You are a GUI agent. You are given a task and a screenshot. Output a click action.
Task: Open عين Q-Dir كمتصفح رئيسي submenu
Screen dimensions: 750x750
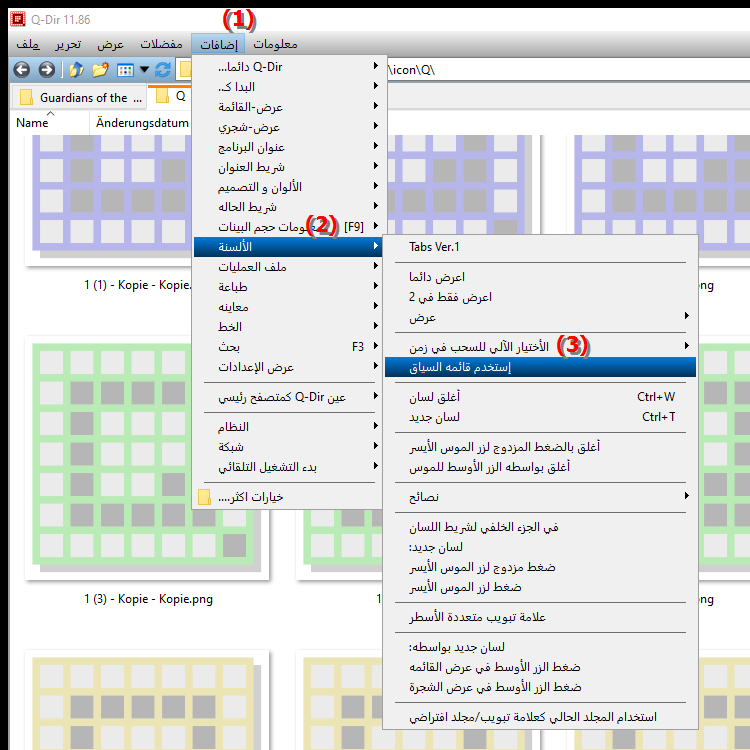[287, 397]
